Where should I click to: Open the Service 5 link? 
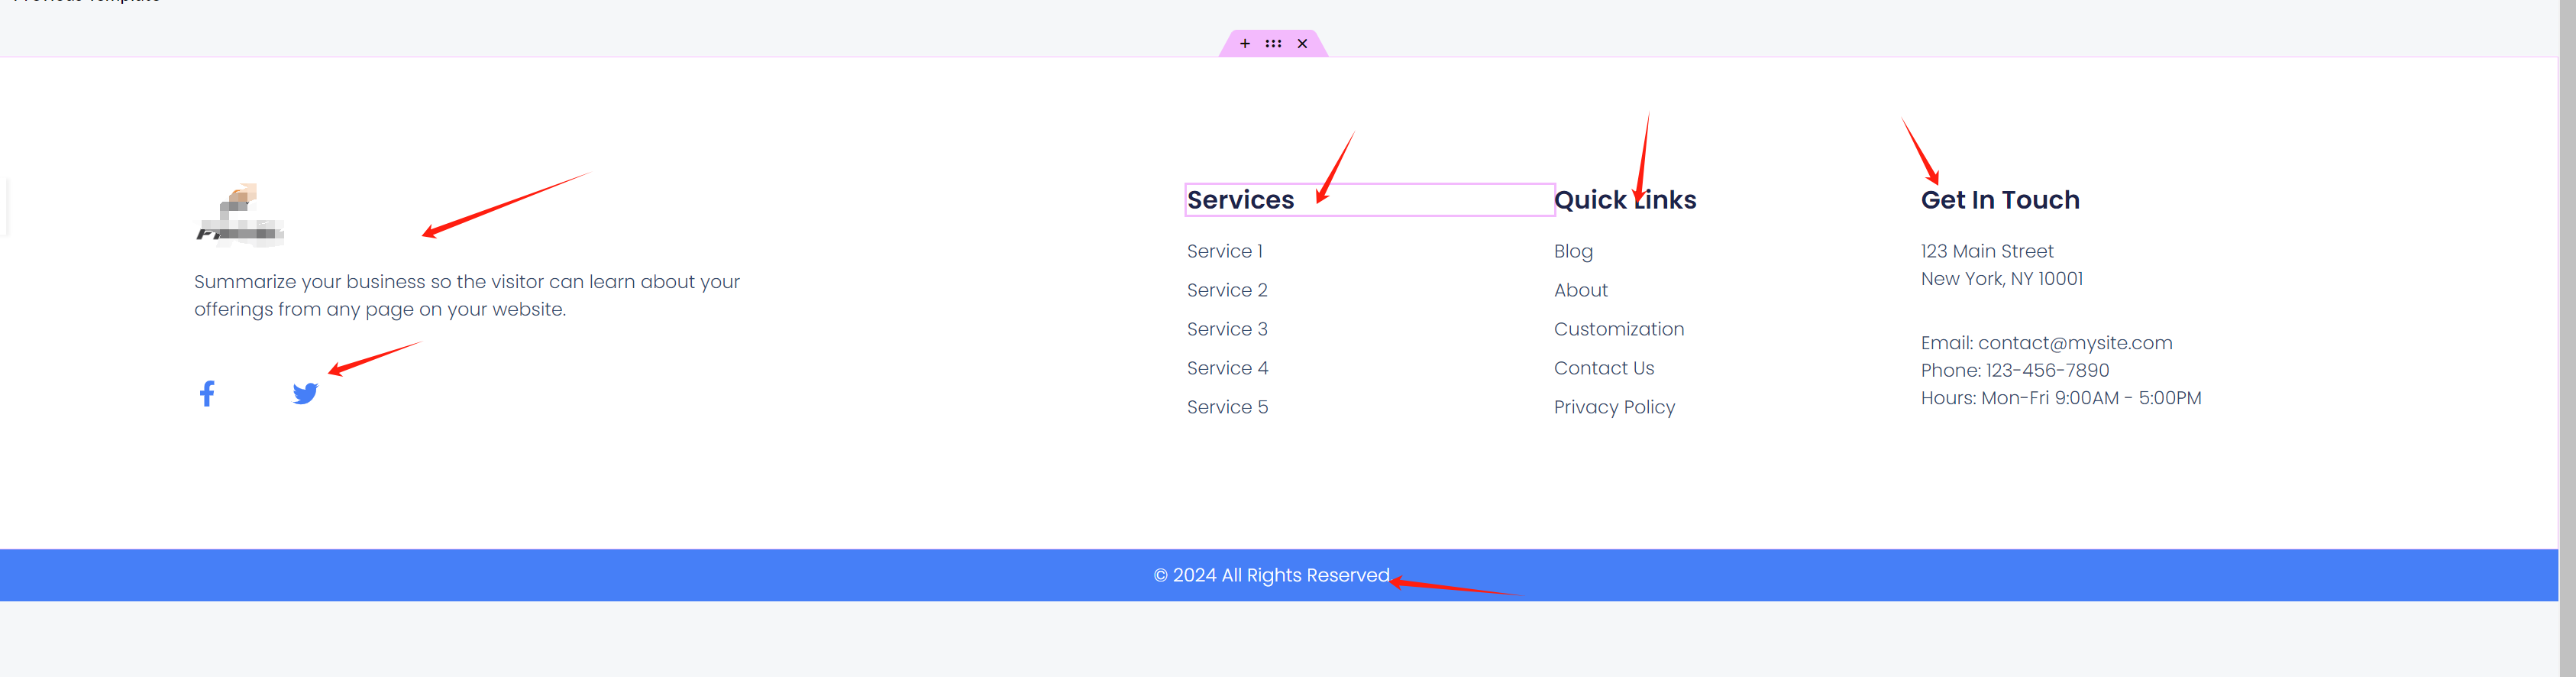pyautogui.click(x=1227, y=407)
